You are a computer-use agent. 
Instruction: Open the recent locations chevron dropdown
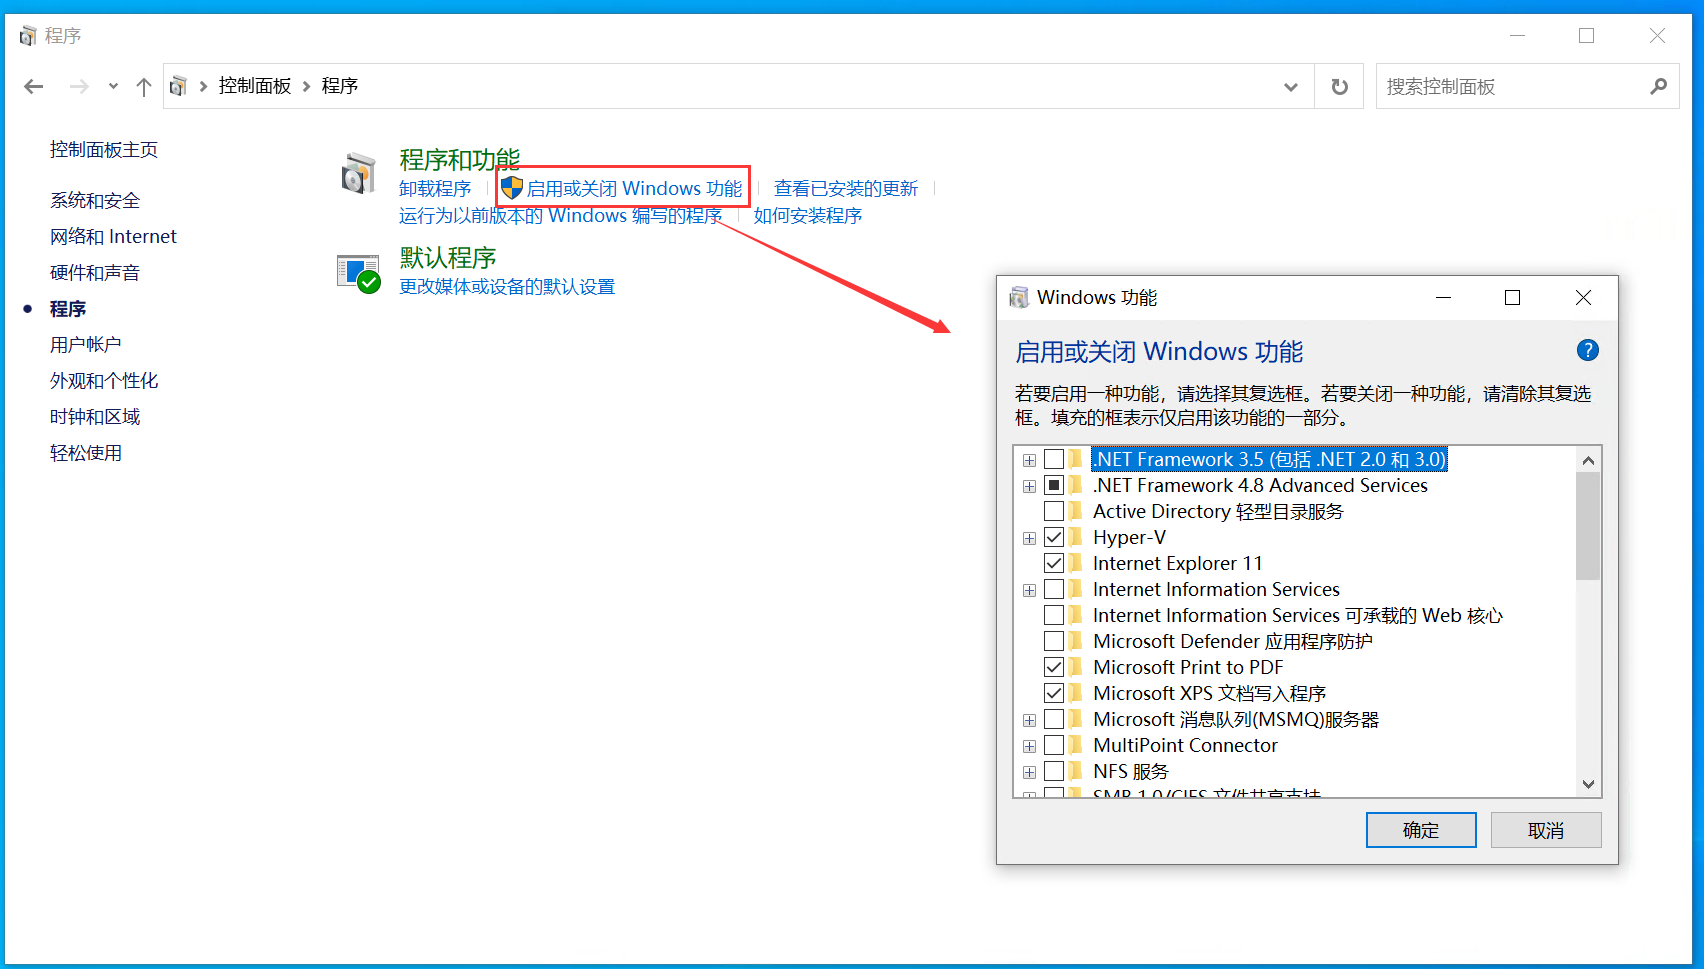click(113, 87)
